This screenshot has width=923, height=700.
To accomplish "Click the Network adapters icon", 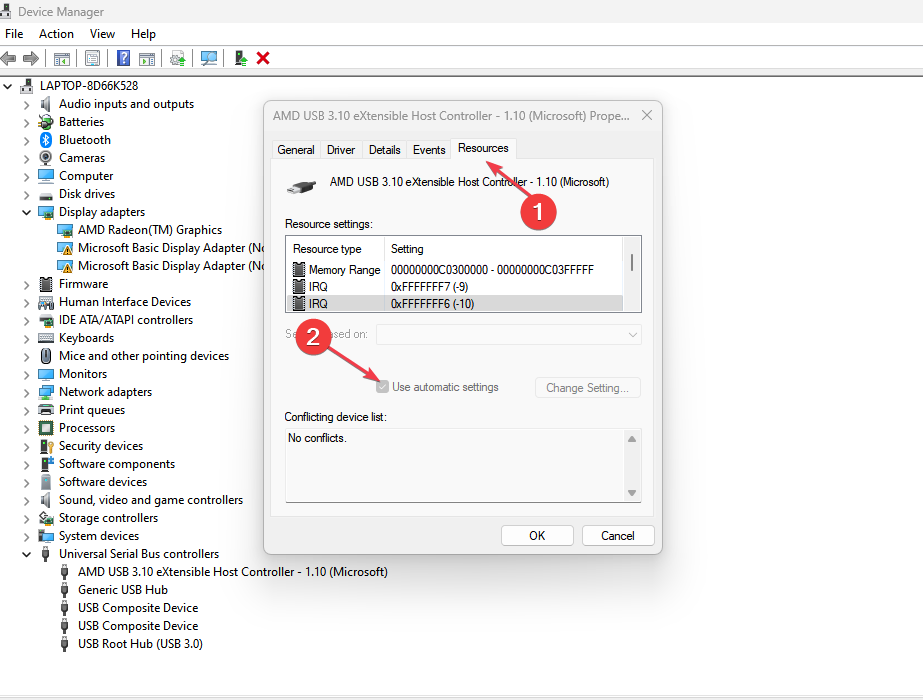I will pos(46,392).
